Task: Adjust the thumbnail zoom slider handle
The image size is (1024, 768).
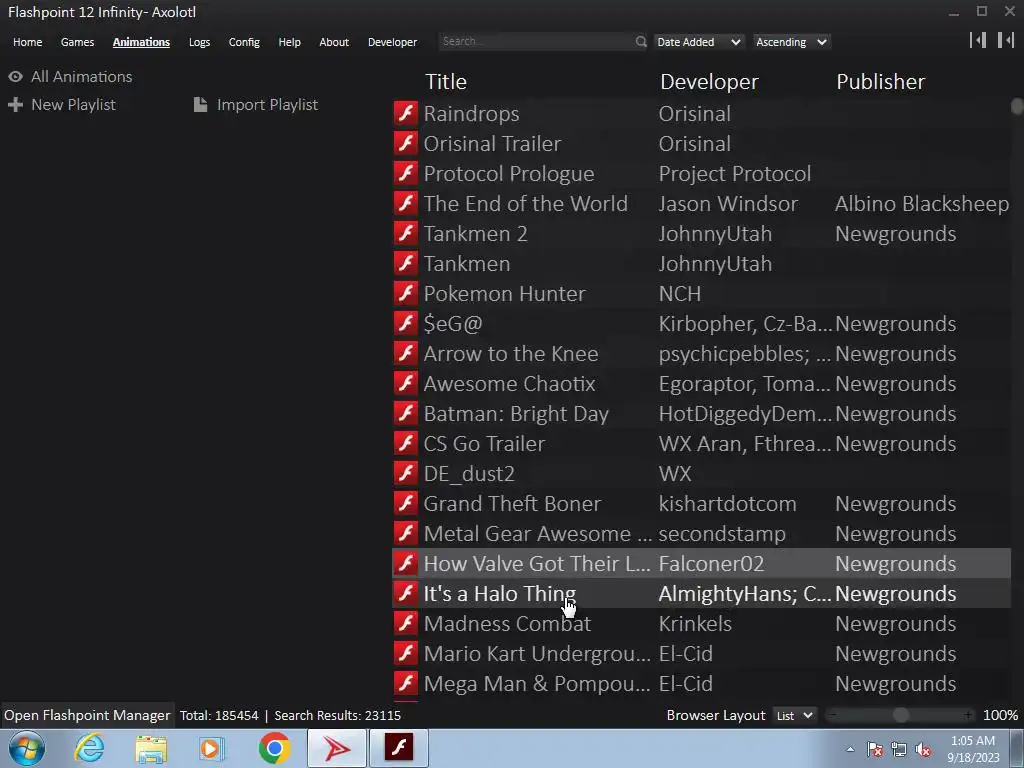Action: point(901,716)
